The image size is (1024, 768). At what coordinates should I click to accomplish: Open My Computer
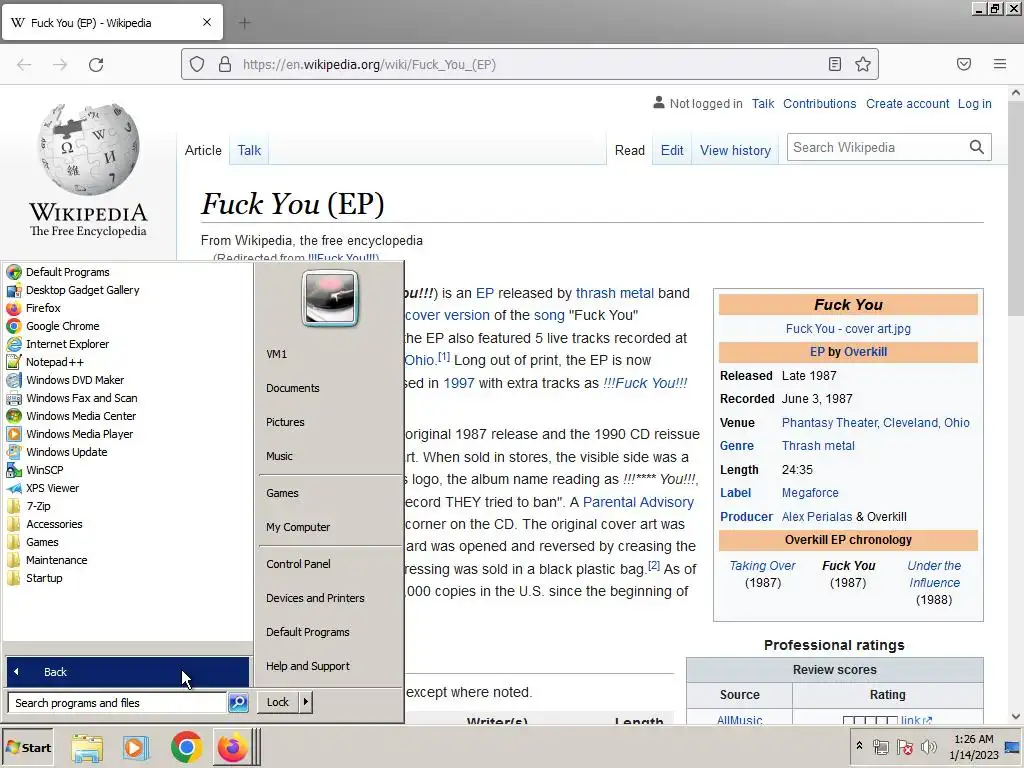(298, 527)
